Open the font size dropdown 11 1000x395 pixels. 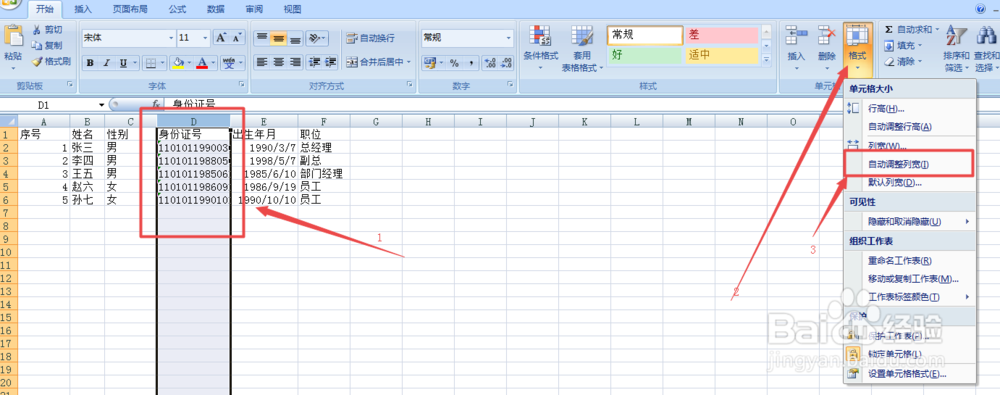point(205,38)
